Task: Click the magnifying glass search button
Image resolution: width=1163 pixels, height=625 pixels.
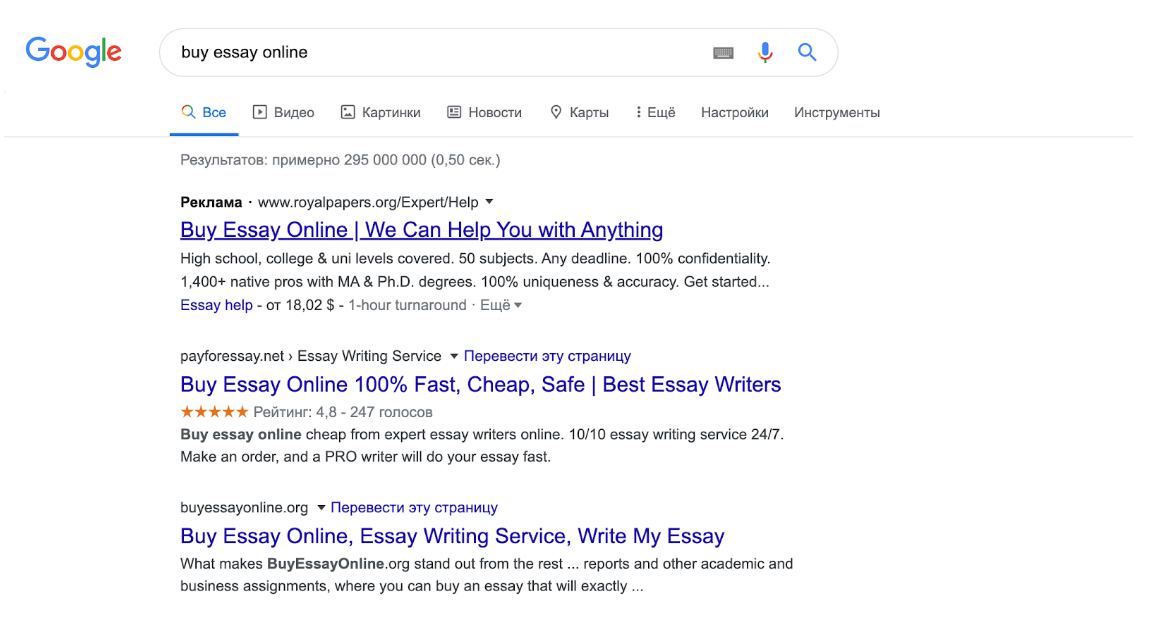Action: coord(807,52)
